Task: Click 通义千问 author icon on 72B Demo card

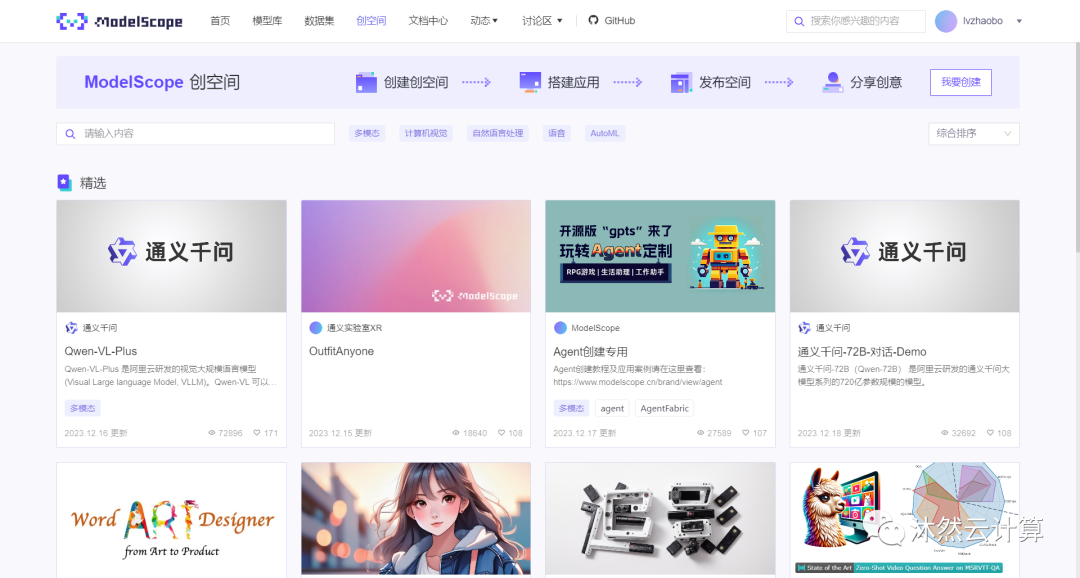Action: tap(804, 328)
